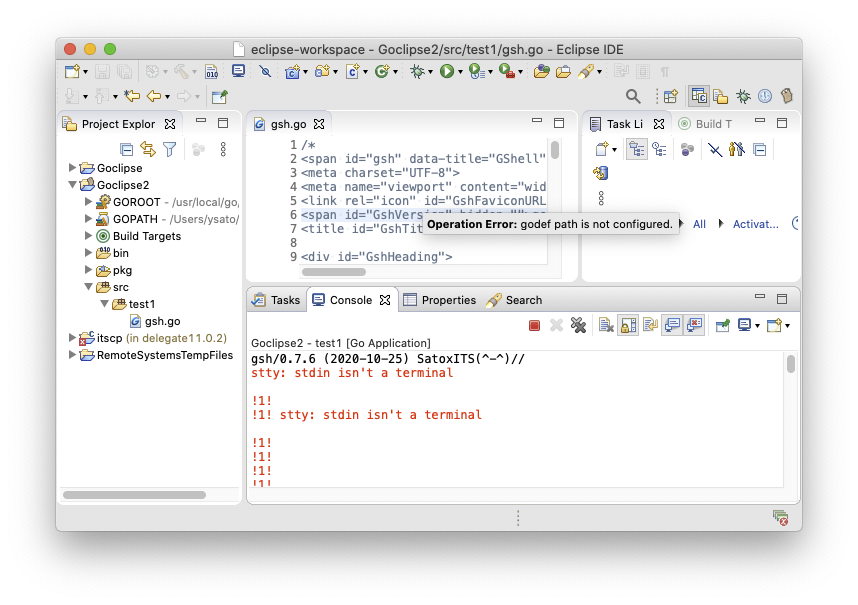Collapse the Goclipse2 project tree
858x605 pixels.
pos(73,185)
